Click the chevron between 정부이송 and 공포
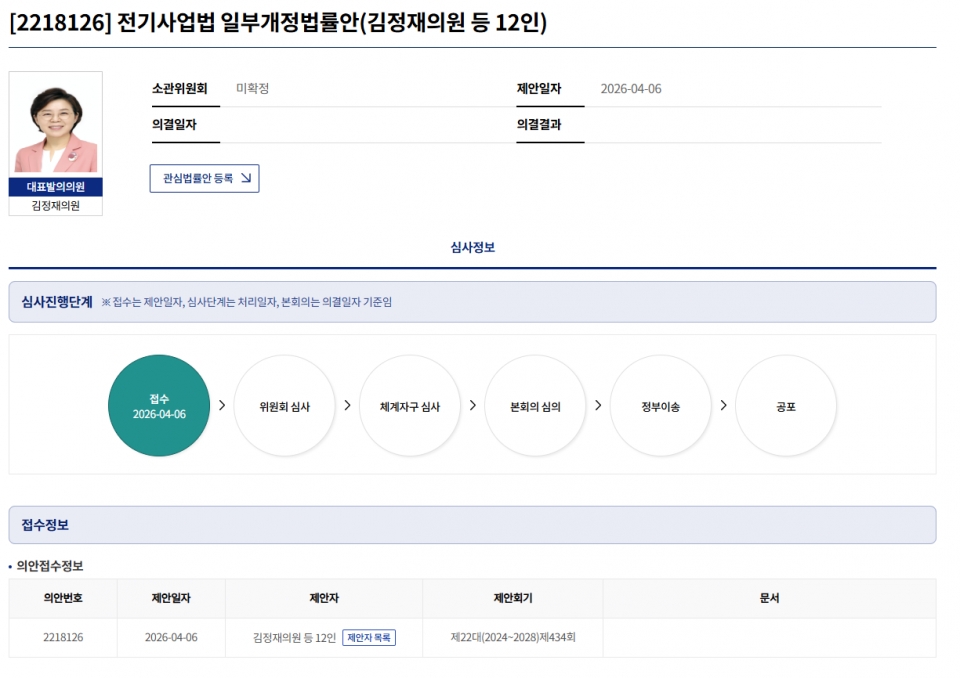The height and width of the screenshot is (678, 960). 723,406
